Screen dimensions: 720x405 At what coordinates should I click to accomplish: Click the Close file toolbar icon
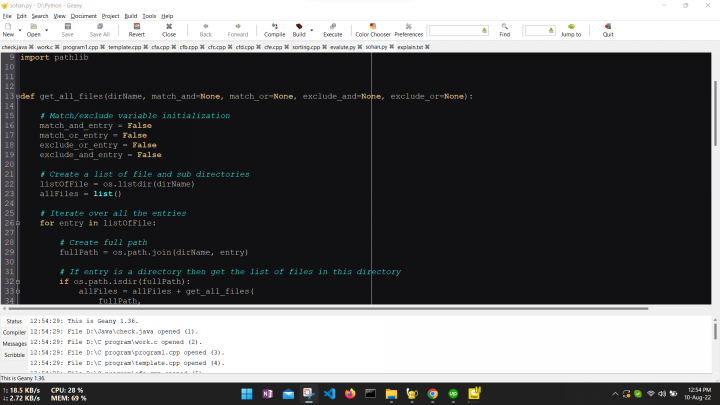click(x=169, y=30)
